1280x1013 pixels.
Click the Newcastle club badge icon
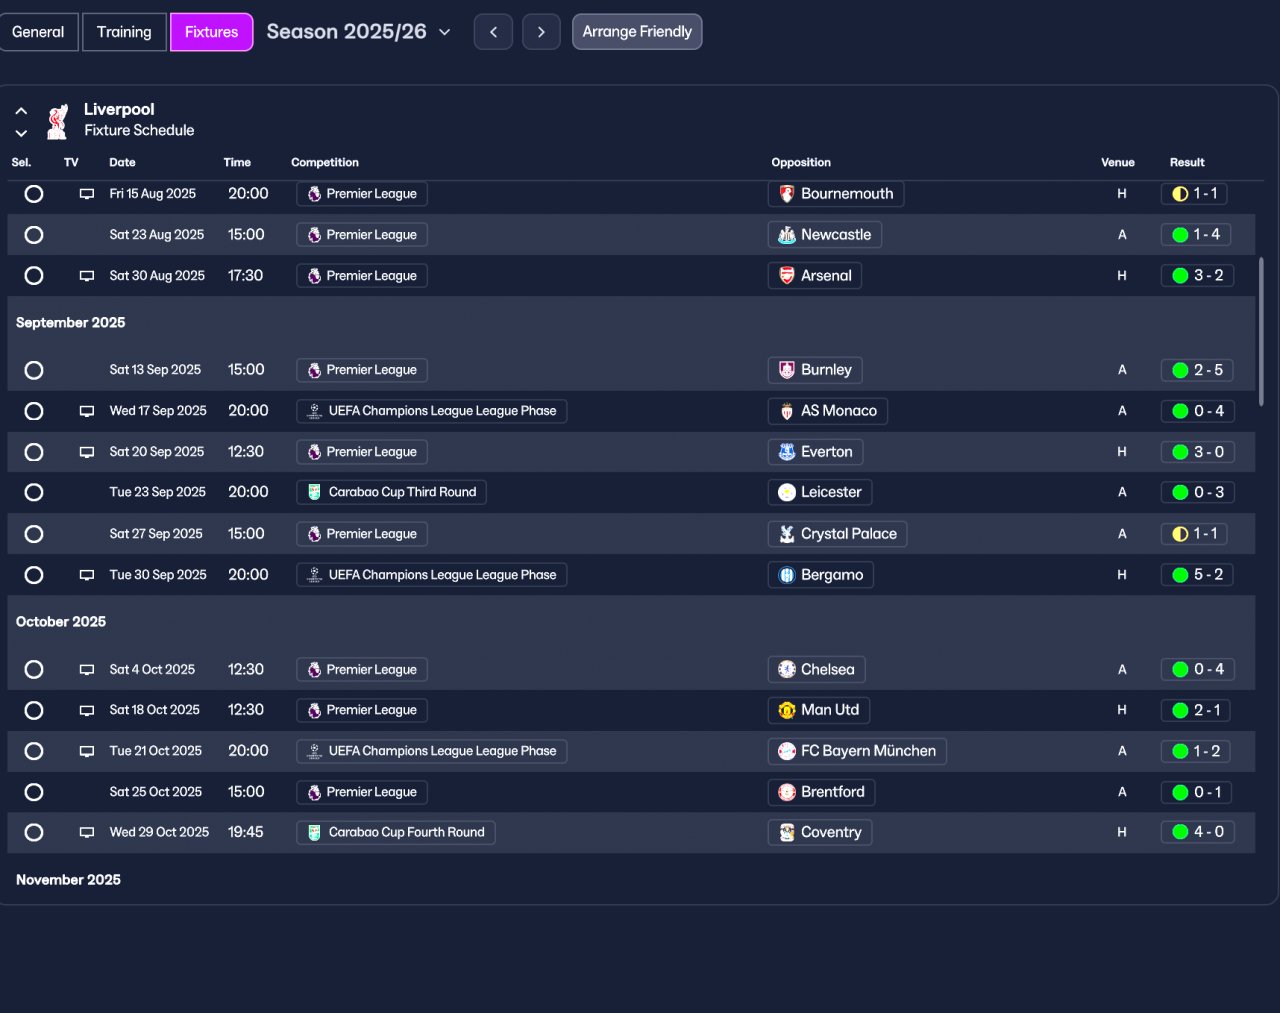pyautogui.click(x=787, y=235)
